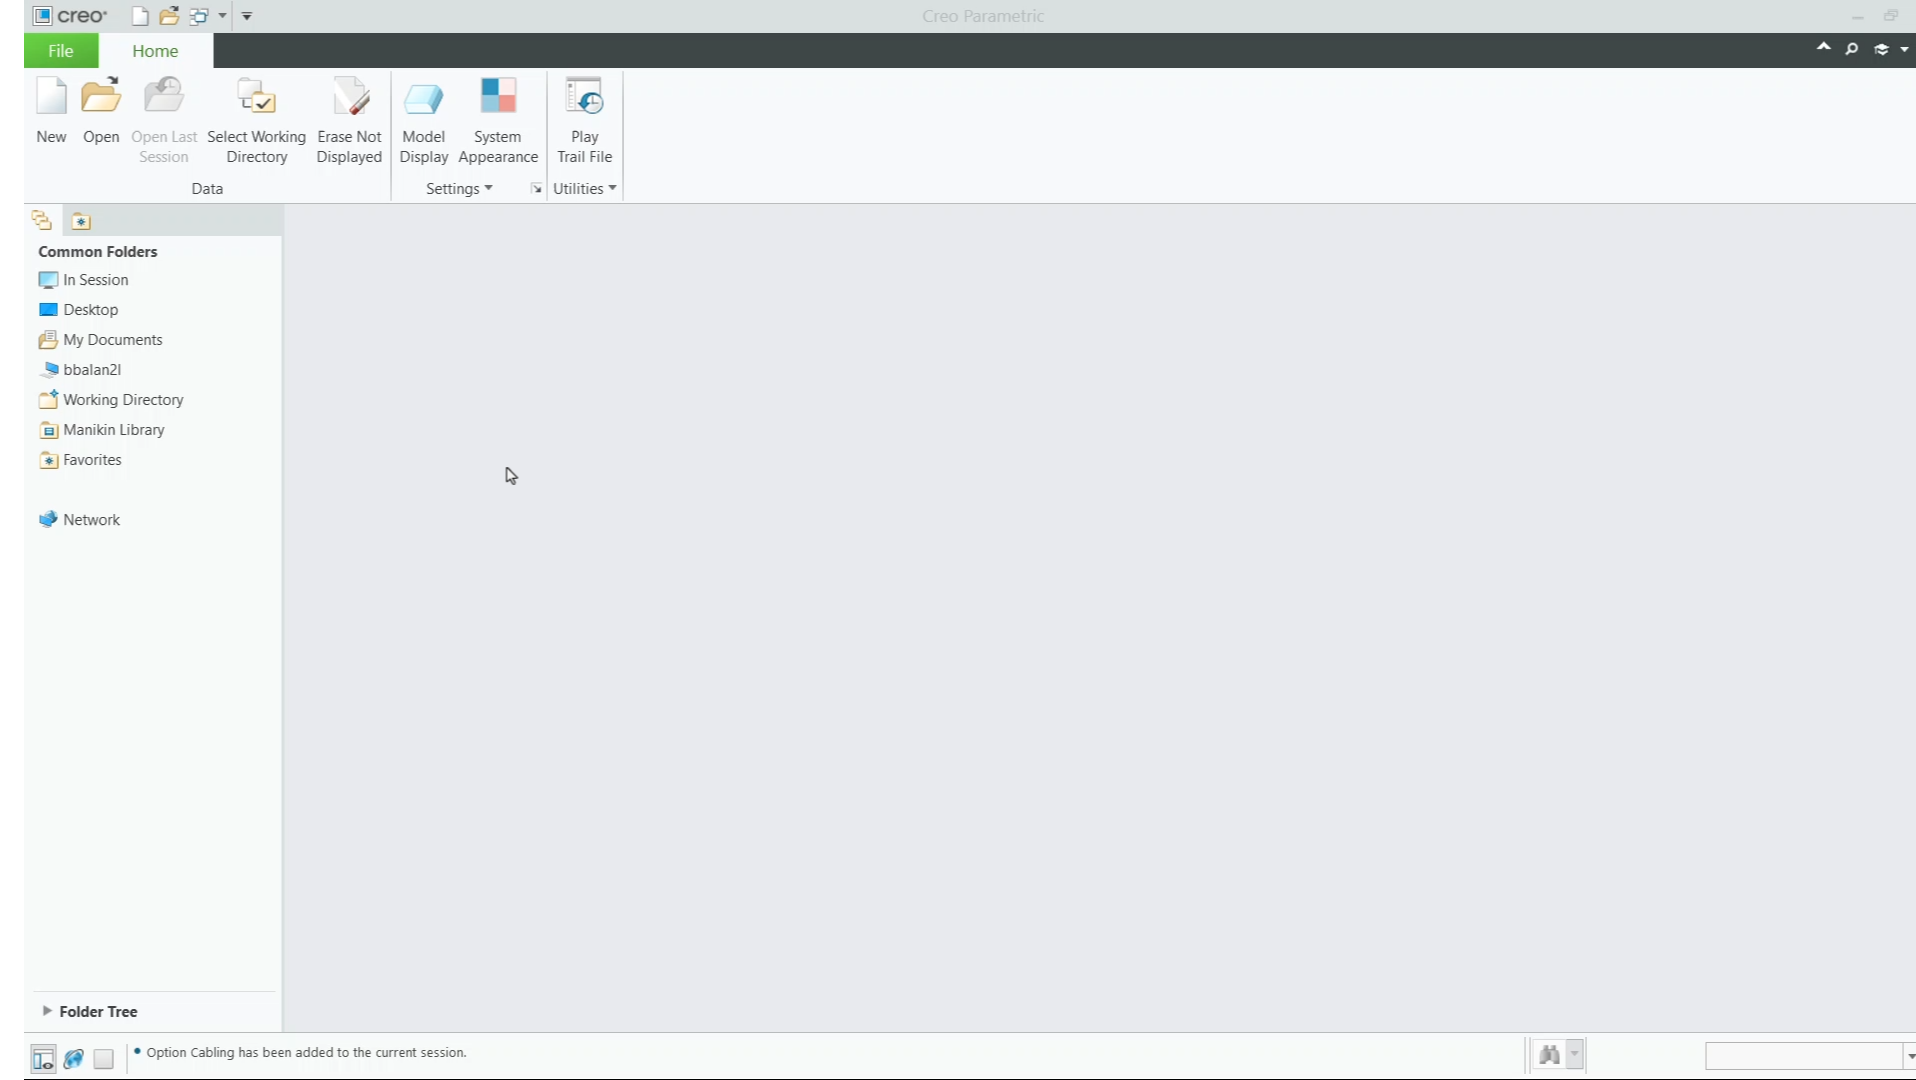
Task: Open windows dropdown arrow in quick access
Action: 222,16
